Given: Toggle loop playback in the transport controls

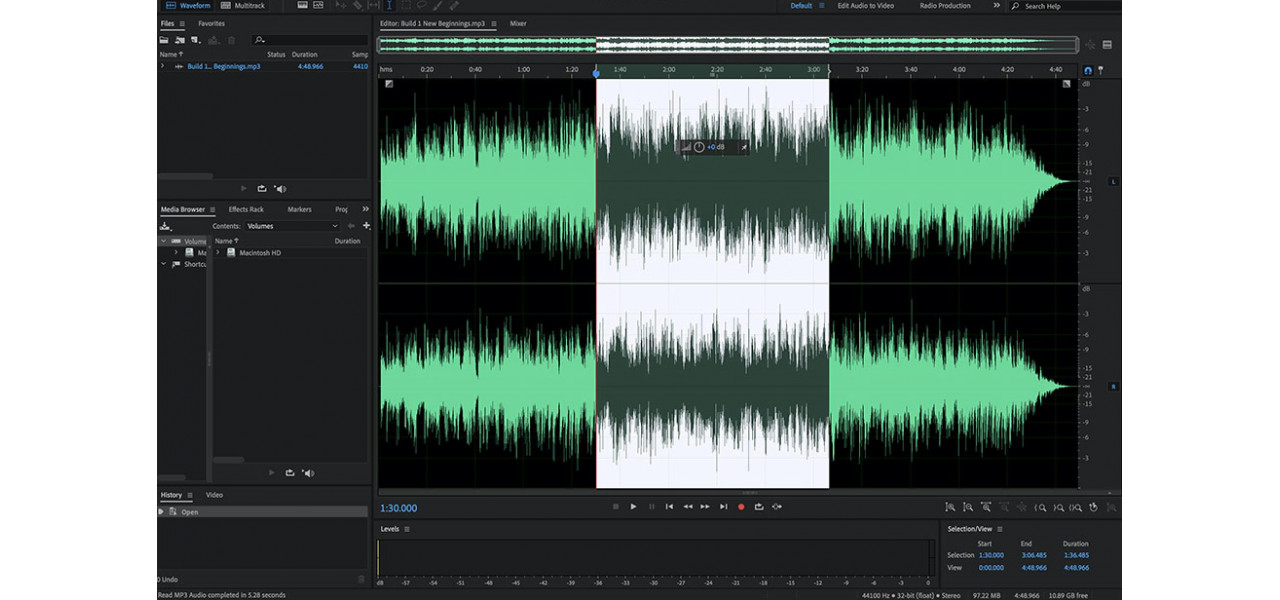Looking at the screenshot, I should coord(759,507).
